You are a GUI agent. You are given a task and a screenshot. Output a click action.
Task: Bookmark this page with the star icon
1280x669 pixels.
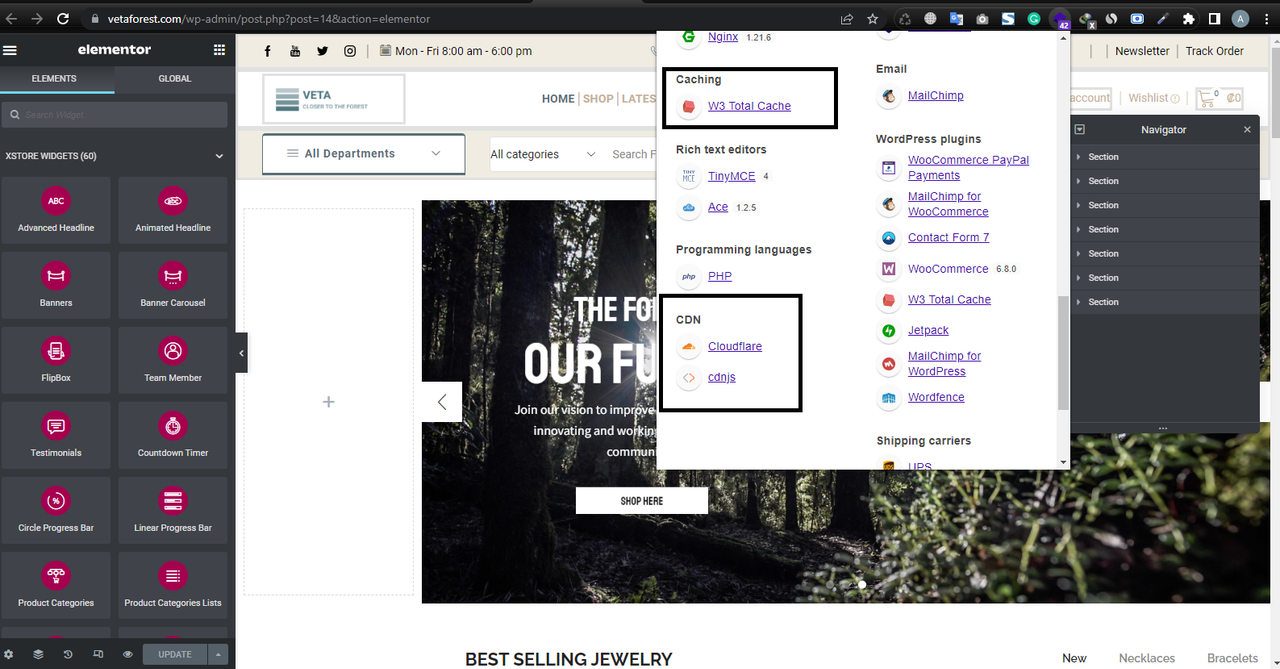coord(873,18)
